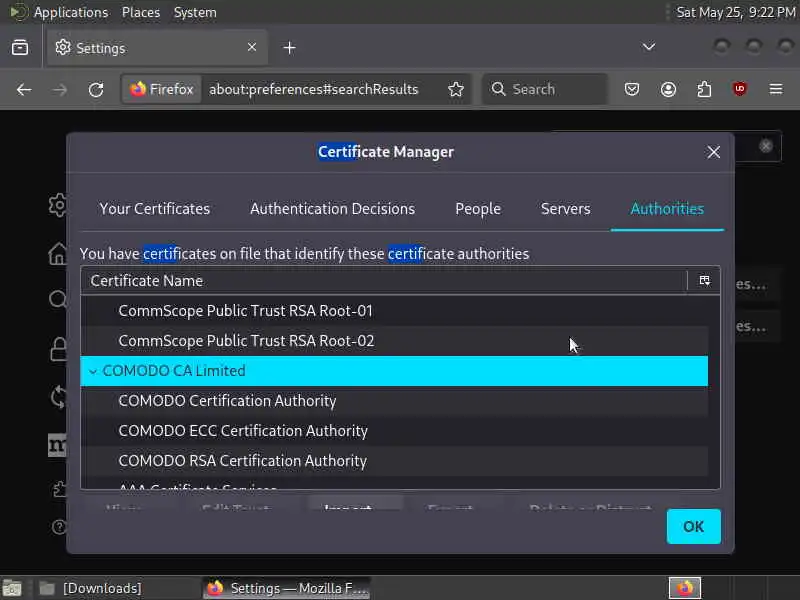Viewport: 800px width, 600px height.
Task: Select COMODO RSA Certification Authority row
Action: [x=394, y=461]
